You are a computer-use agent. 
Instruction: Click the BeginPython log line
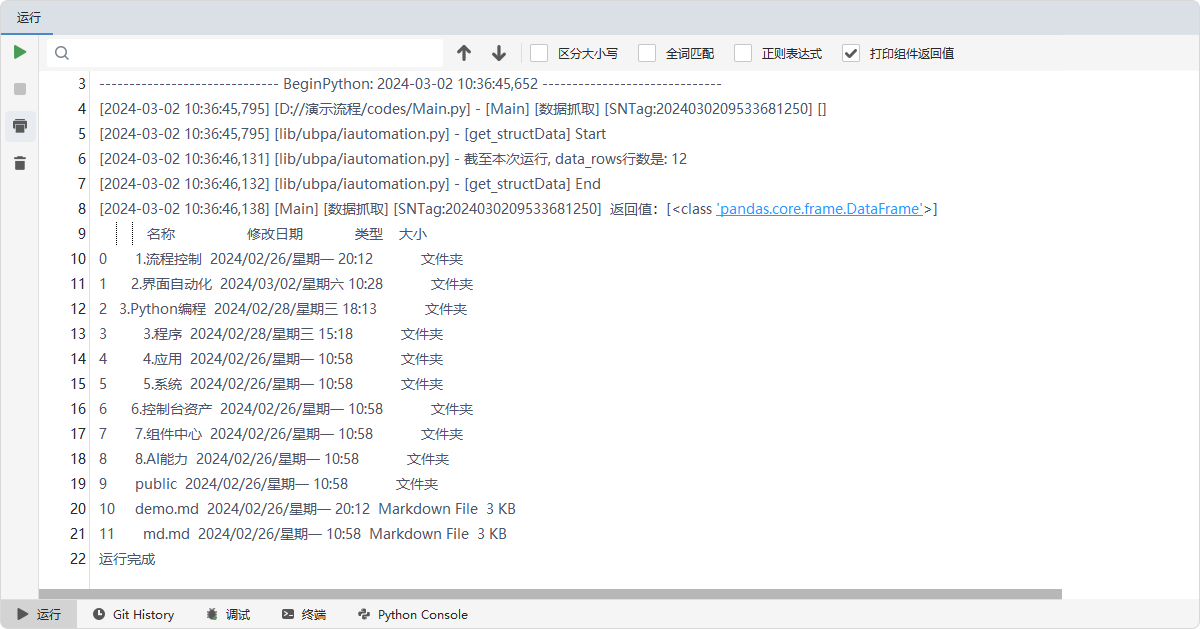coord(411,84)
